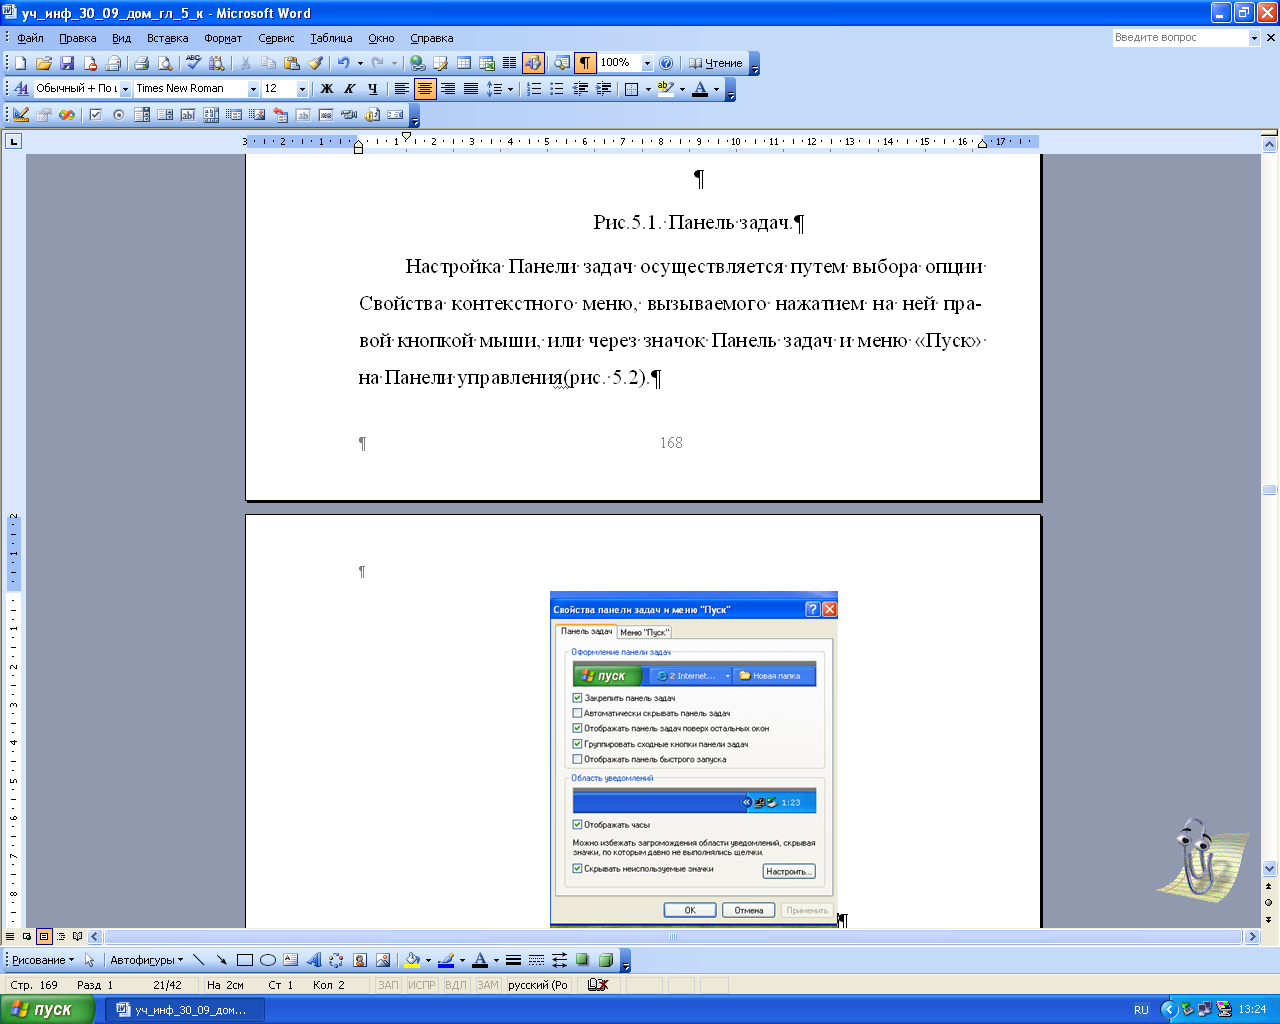Viewport: 1280px width, 1024px height.
Task: Justify the paragraph text
Action: (x=470, y=89)
